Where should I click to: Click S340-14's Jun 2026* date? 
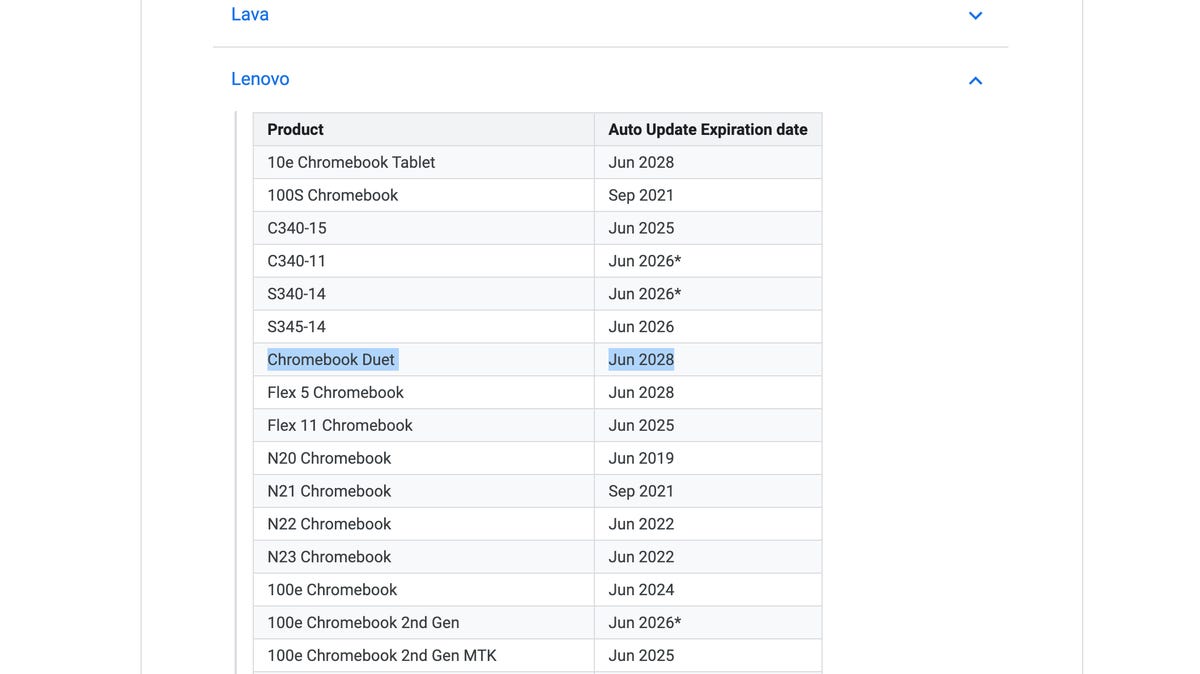(x=645, y=294)
